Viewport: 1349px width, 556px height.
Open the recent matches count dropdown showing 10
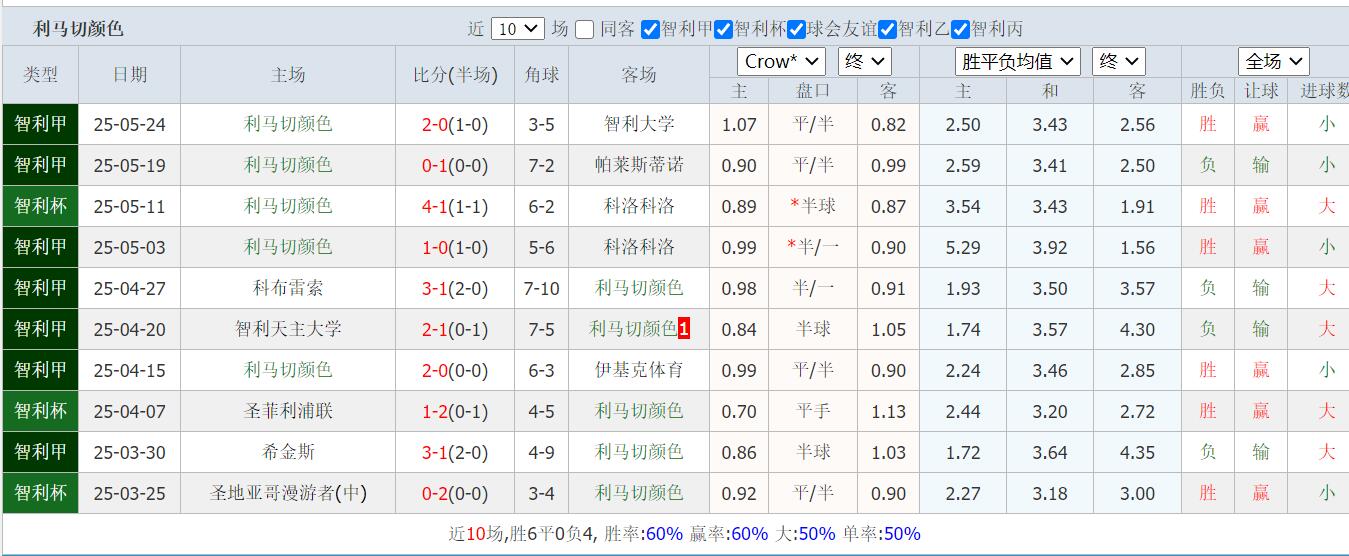click(517, 30)
